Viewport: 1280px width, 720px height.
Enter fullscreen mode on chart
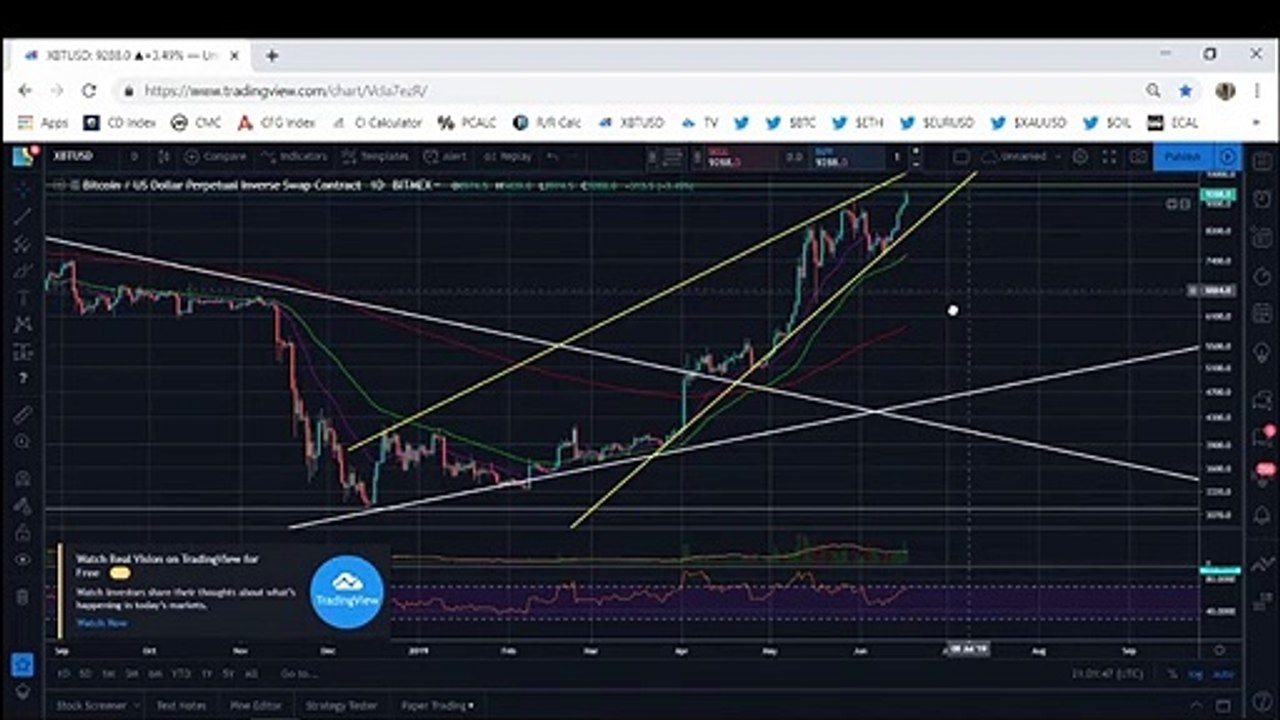tap(1109, 157)
